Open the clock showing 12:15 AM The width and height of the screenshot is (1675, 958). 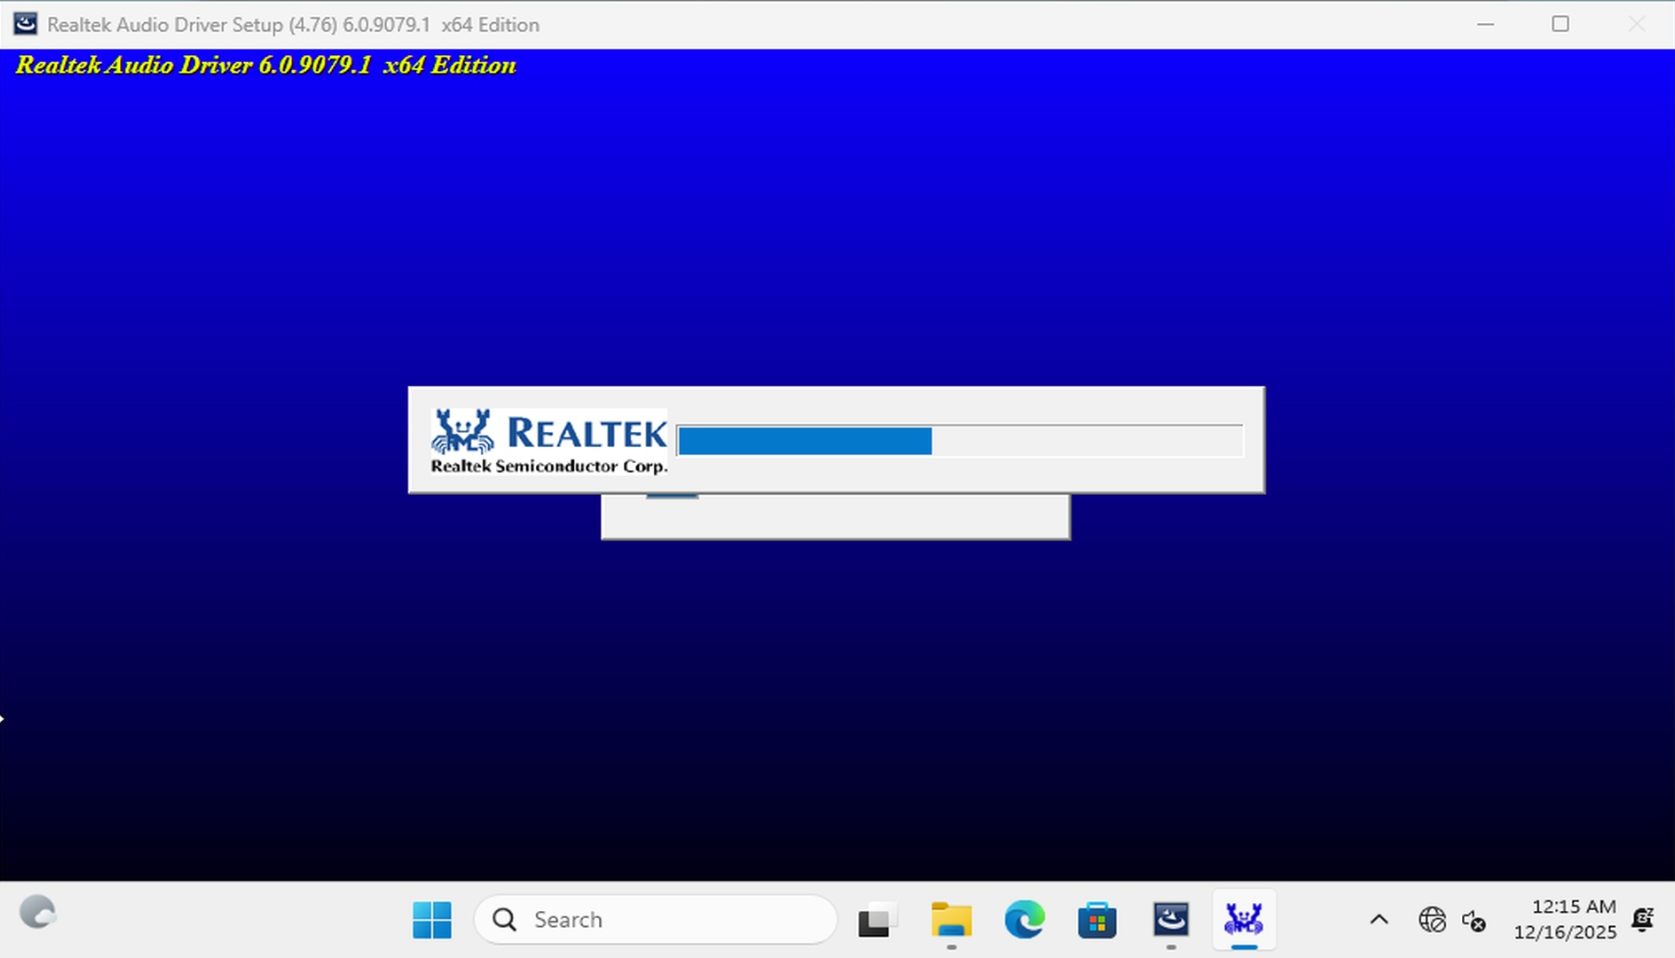pyautogui.click(x=1564, y=920)
